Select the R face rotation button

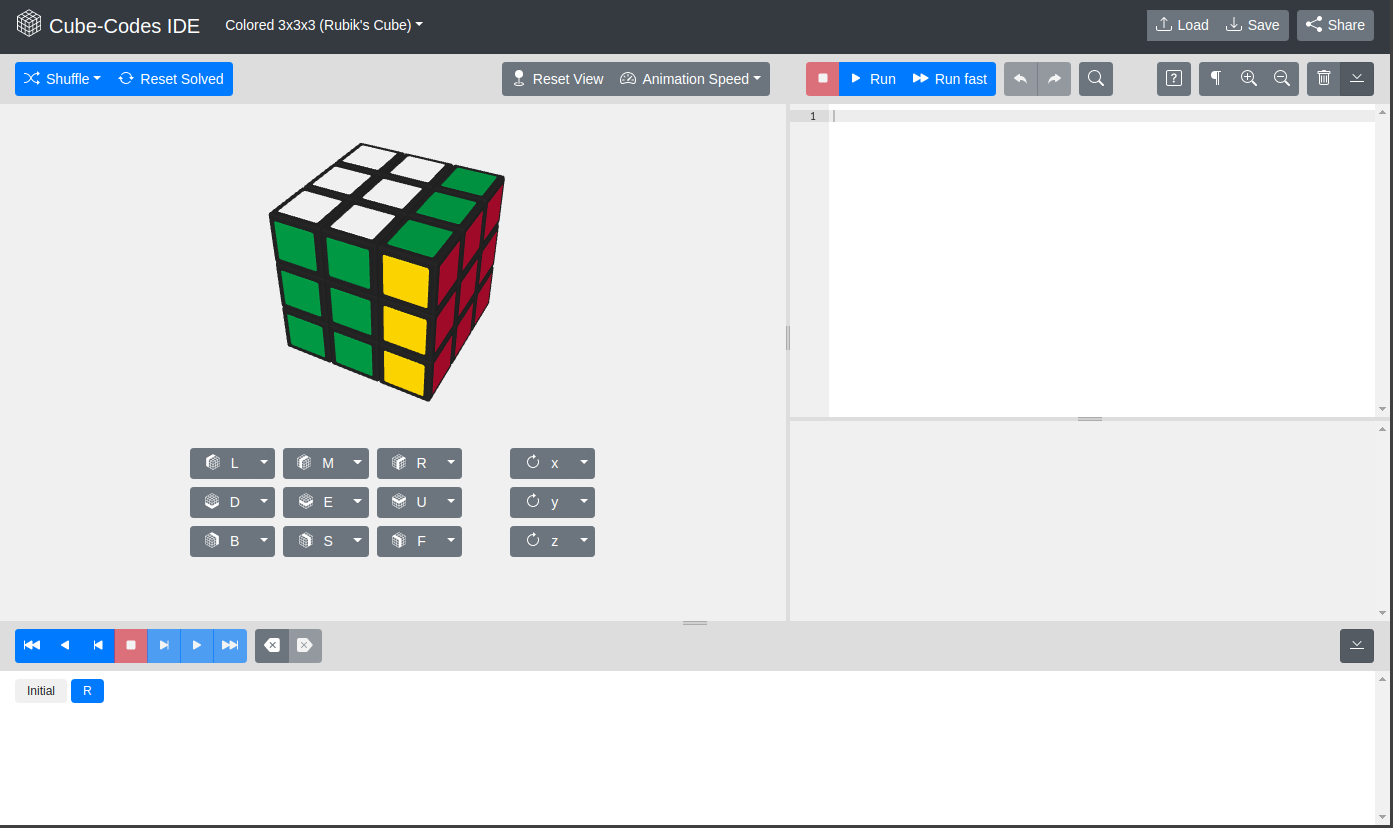click(413, 463)
